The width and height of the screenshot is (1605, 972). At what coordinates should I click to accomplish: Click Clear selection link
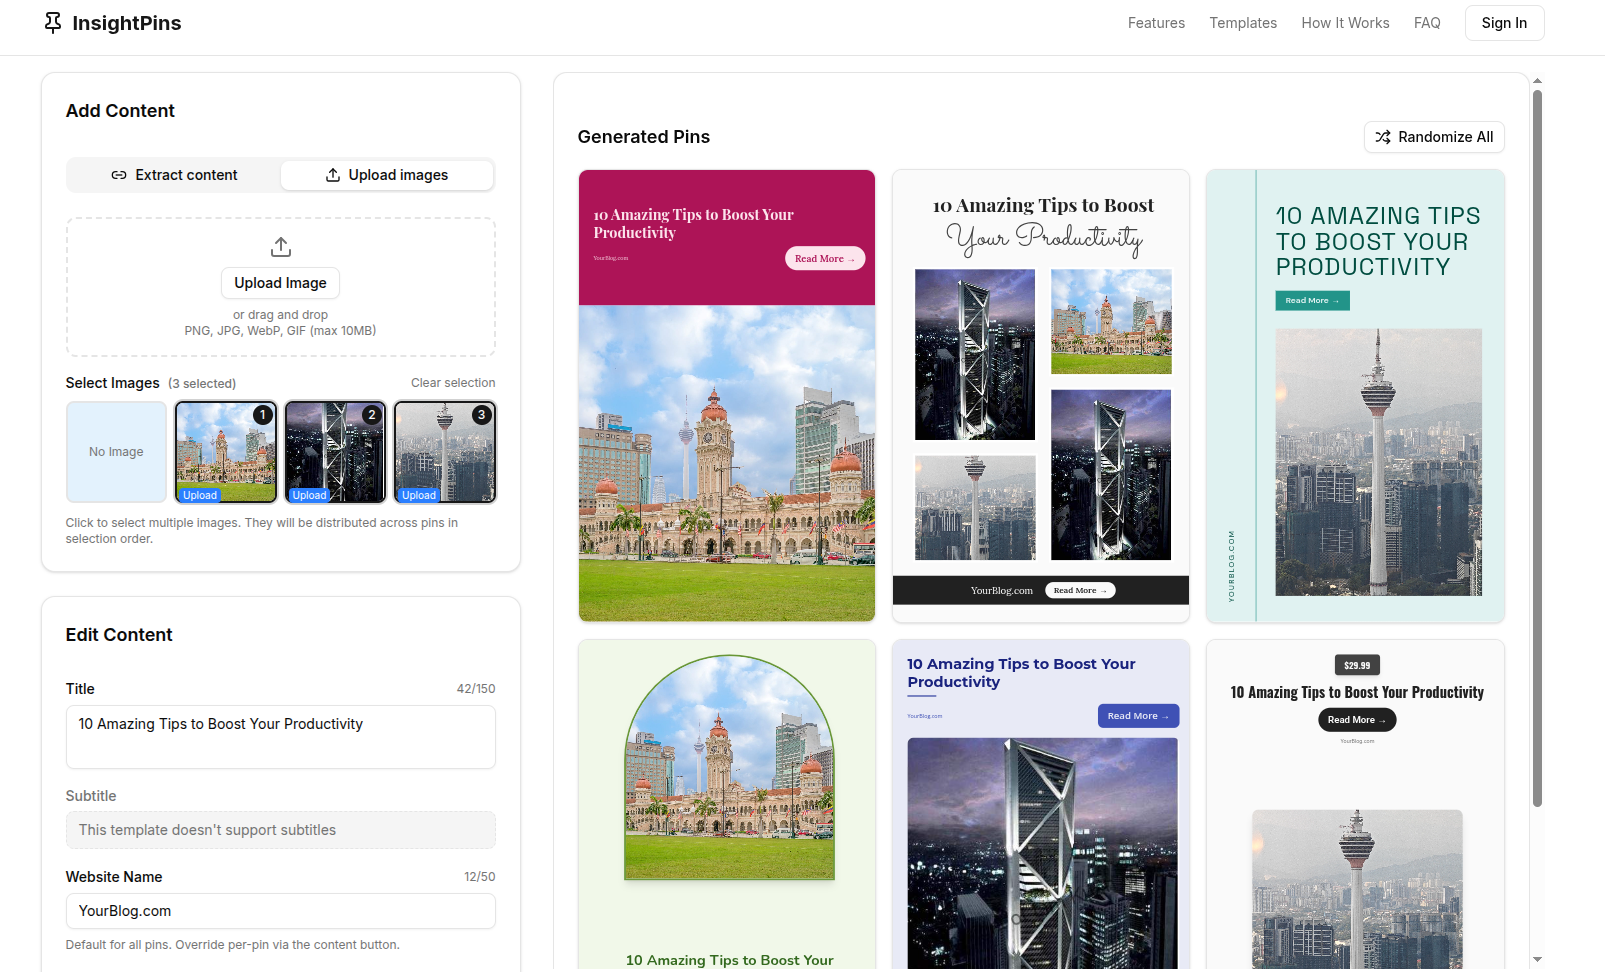tap(453, 383)
